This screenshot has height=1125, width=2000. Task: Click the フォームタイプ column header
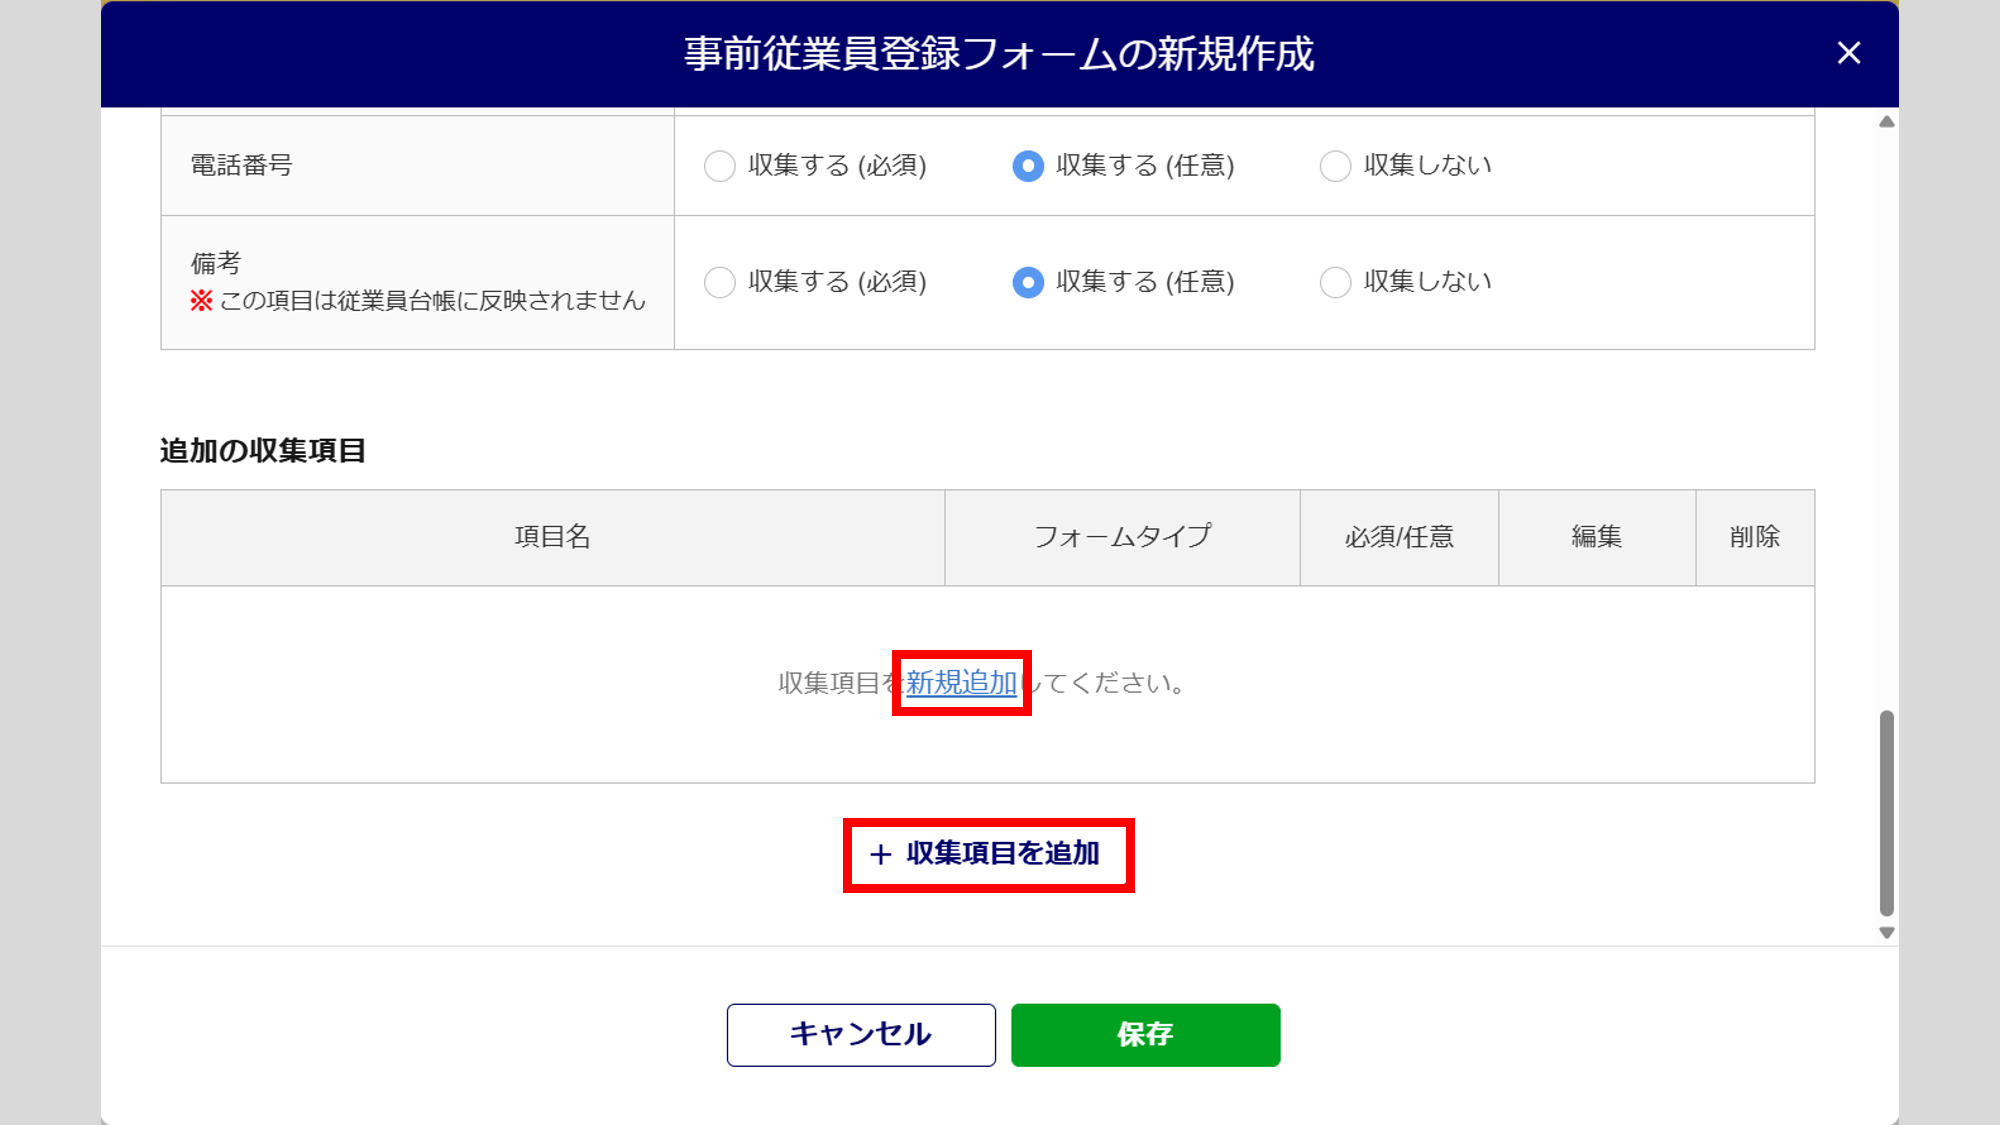tap(1122, 537)
